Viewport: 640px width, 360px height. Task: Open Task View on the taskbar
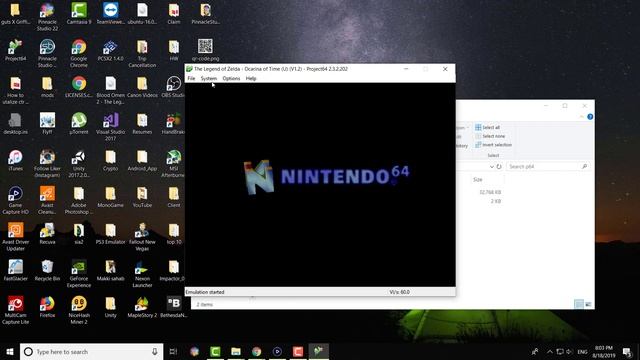pos(173,351)
